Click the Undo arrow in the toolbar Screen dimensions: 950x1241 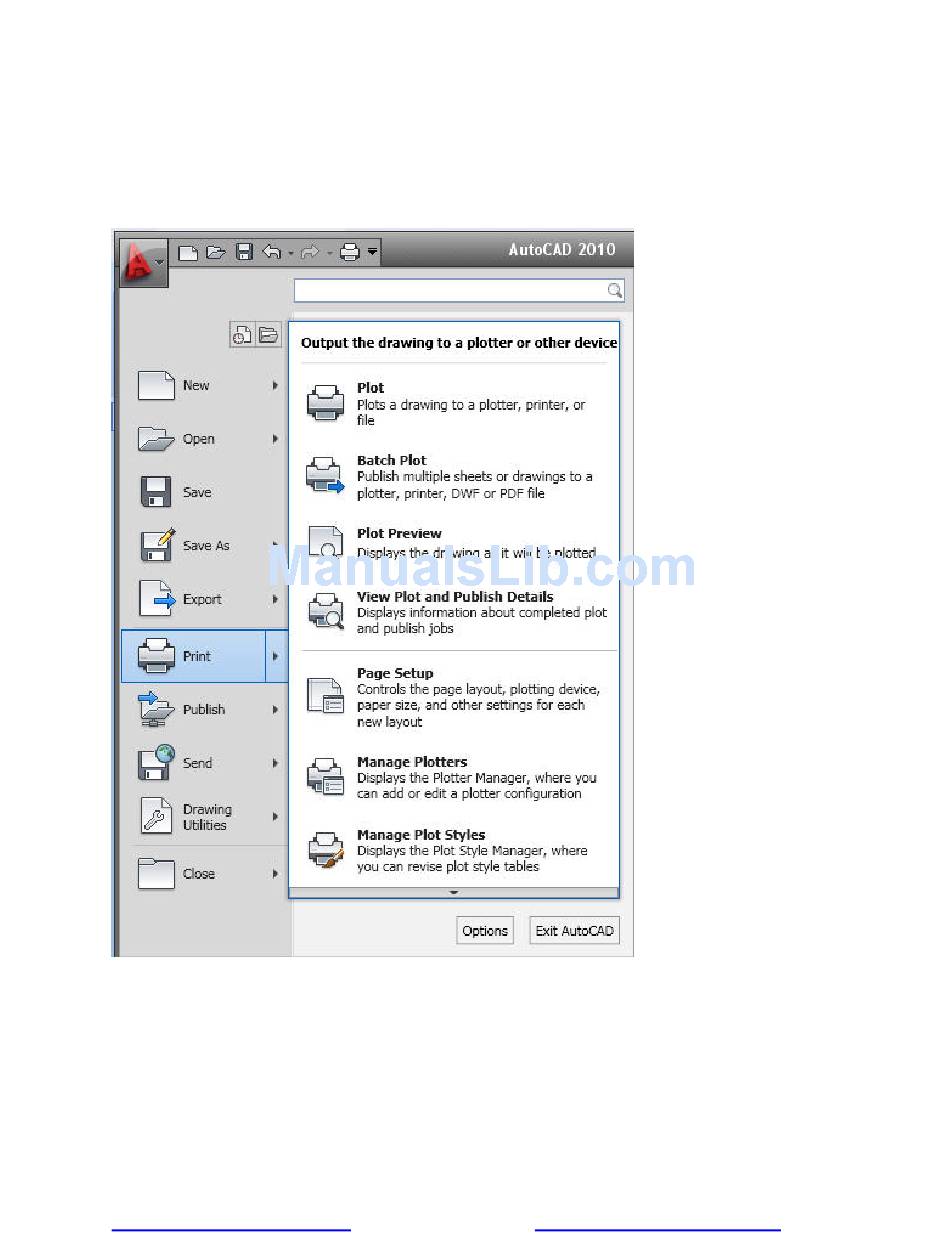point(272,253)
